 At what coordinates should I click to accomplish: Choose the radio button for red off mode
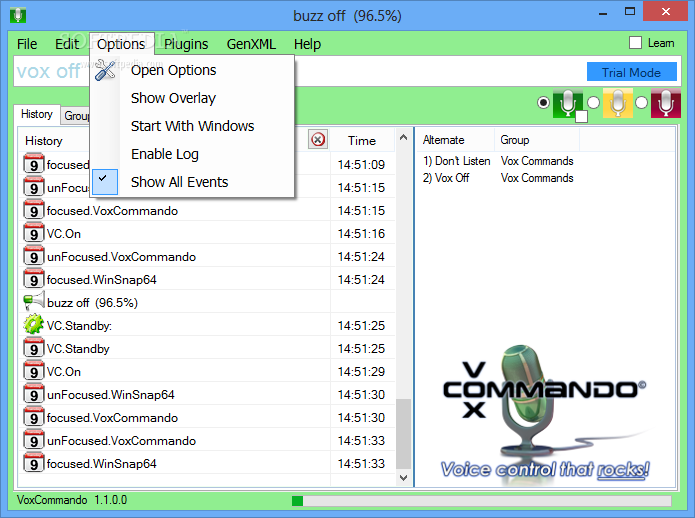click(641, 103)
